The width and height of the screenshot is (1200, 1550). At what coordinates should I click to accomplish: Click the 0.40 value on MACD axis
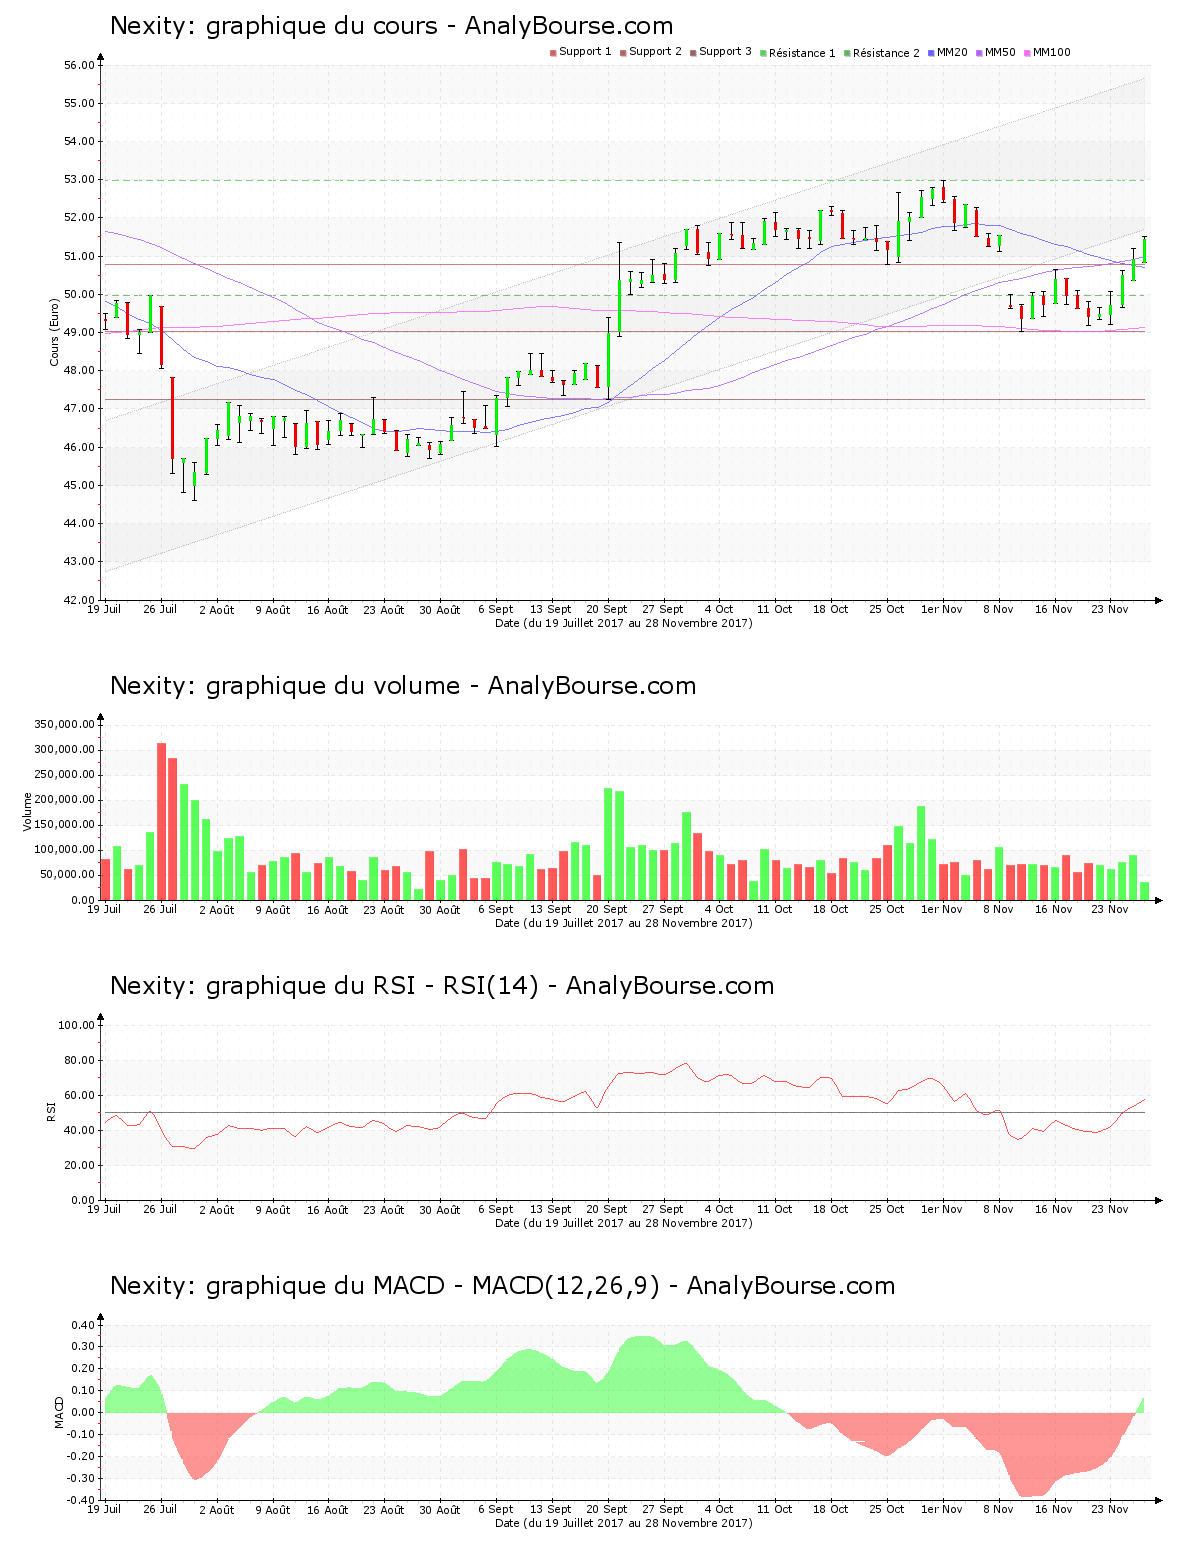tap(82, 1325)
